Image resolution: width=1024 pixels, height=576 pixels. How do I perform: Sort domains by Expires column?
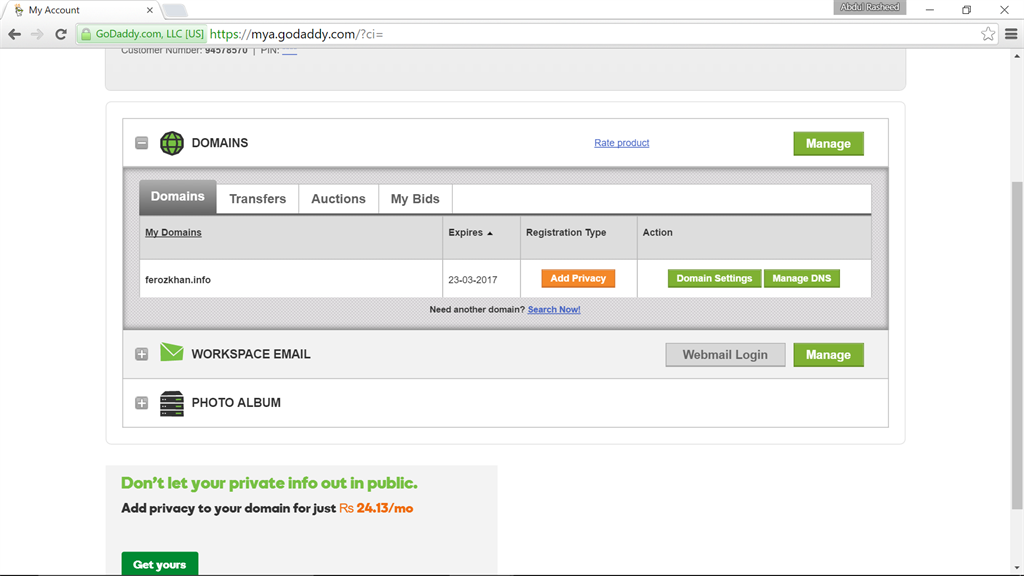tap(470, 232)
